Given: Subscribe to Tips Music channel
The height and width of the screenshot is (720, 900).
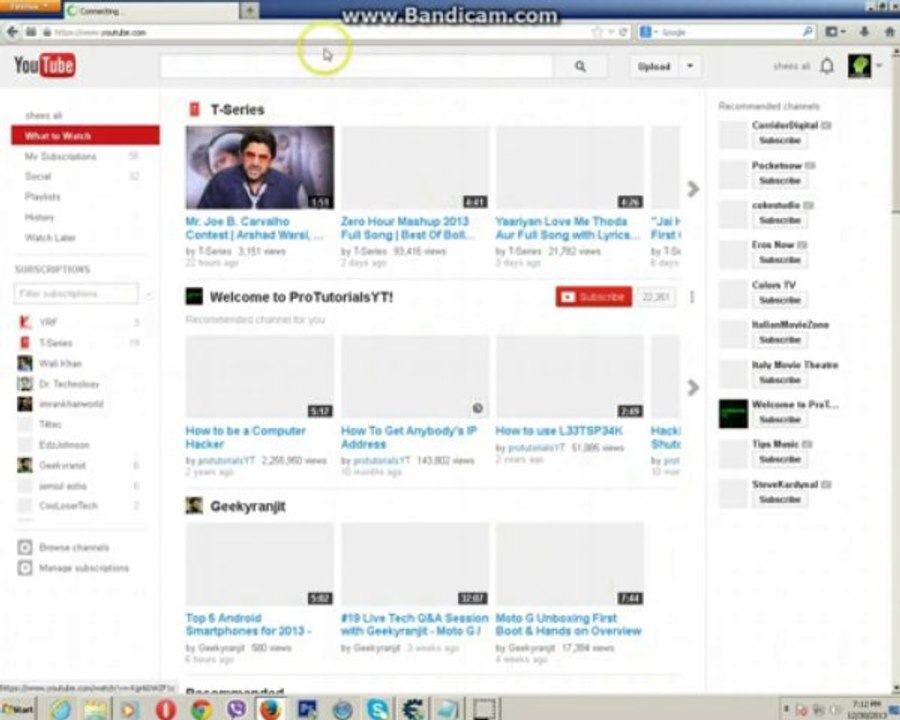Looking at the screenshot, I should coord(779,459).
